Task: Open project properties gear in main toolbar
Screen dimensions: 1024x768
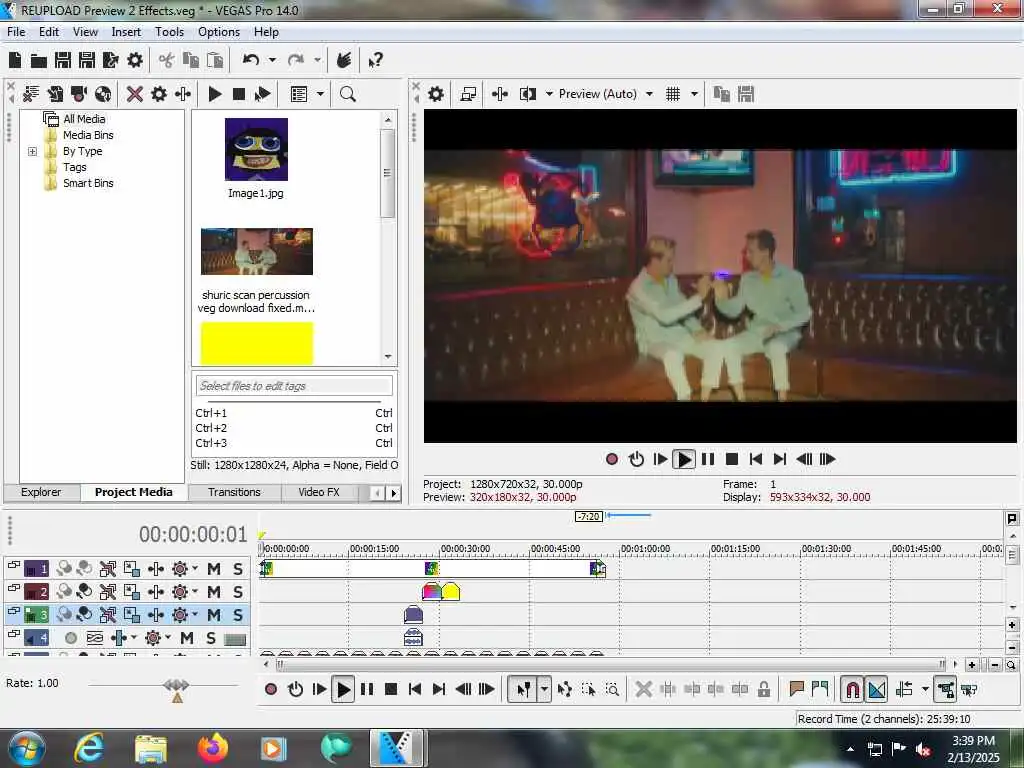Action: tap(135, 61)
